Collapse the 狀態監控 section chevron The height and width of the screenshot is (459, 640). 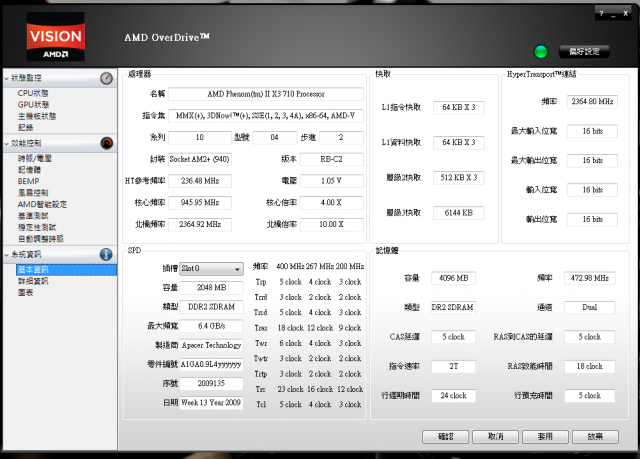(7, 78)
